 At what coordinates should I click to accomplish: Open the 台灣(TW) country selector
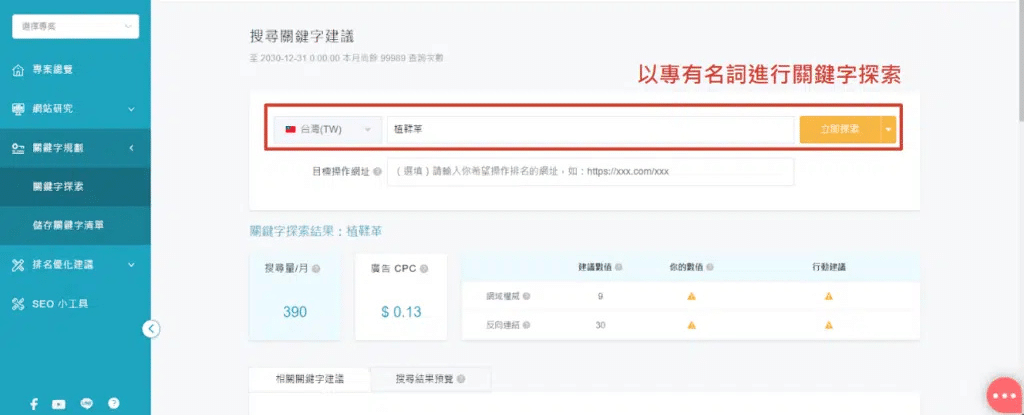(x=328, y=130)
